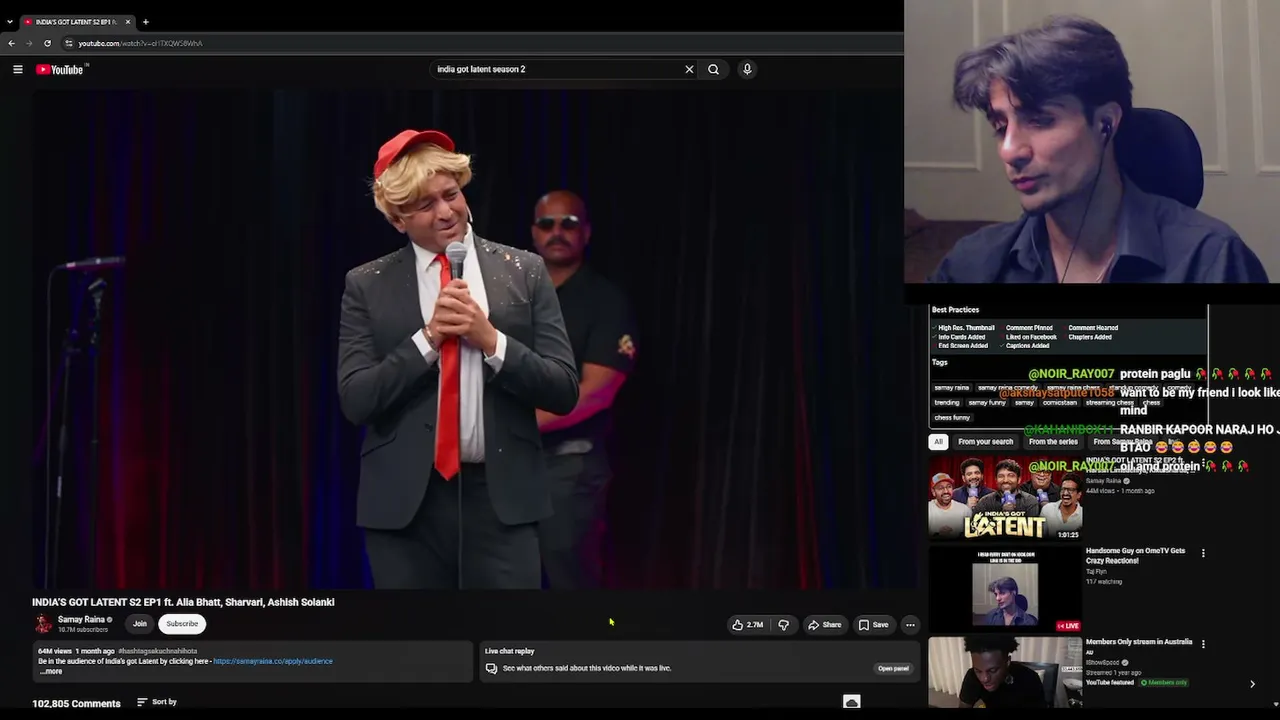Join the Samay Raina channel membership
The height and width of the screenshot is (720, 1280).
coord(140,624)
